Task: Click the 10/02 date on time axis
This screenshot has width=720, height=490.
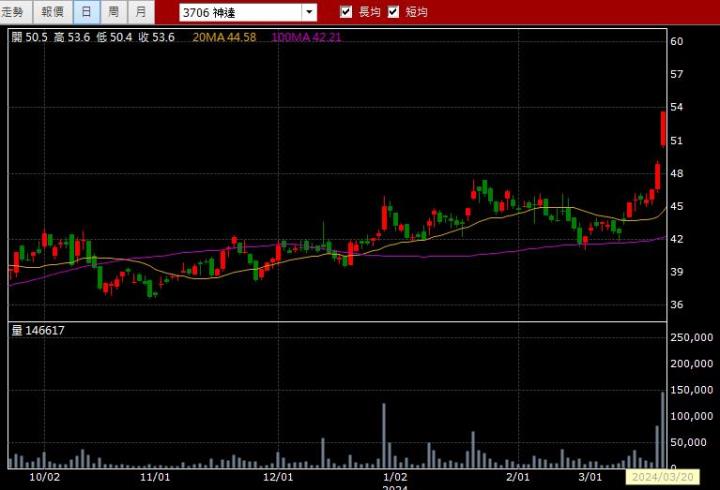Action: coord(46,478)
